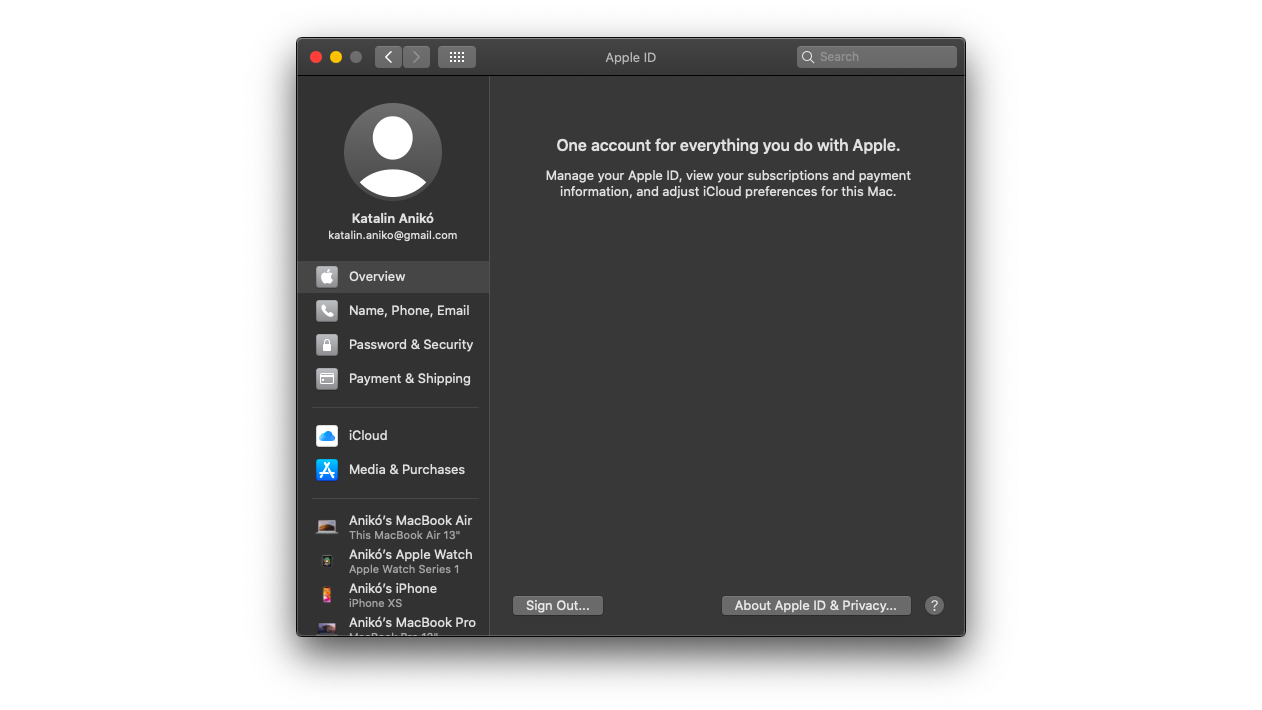Open Password & Security section
1262x710 pixels.
[x=393, y=345]
